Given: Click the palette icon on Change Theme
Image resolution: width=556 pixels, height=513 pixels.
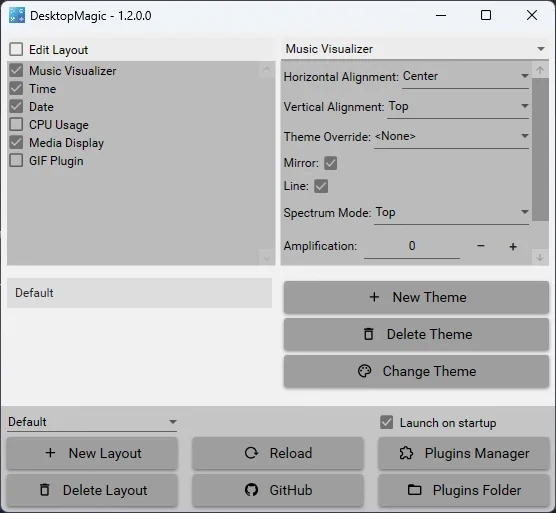Looking at the screenshot, I should 364,371.
